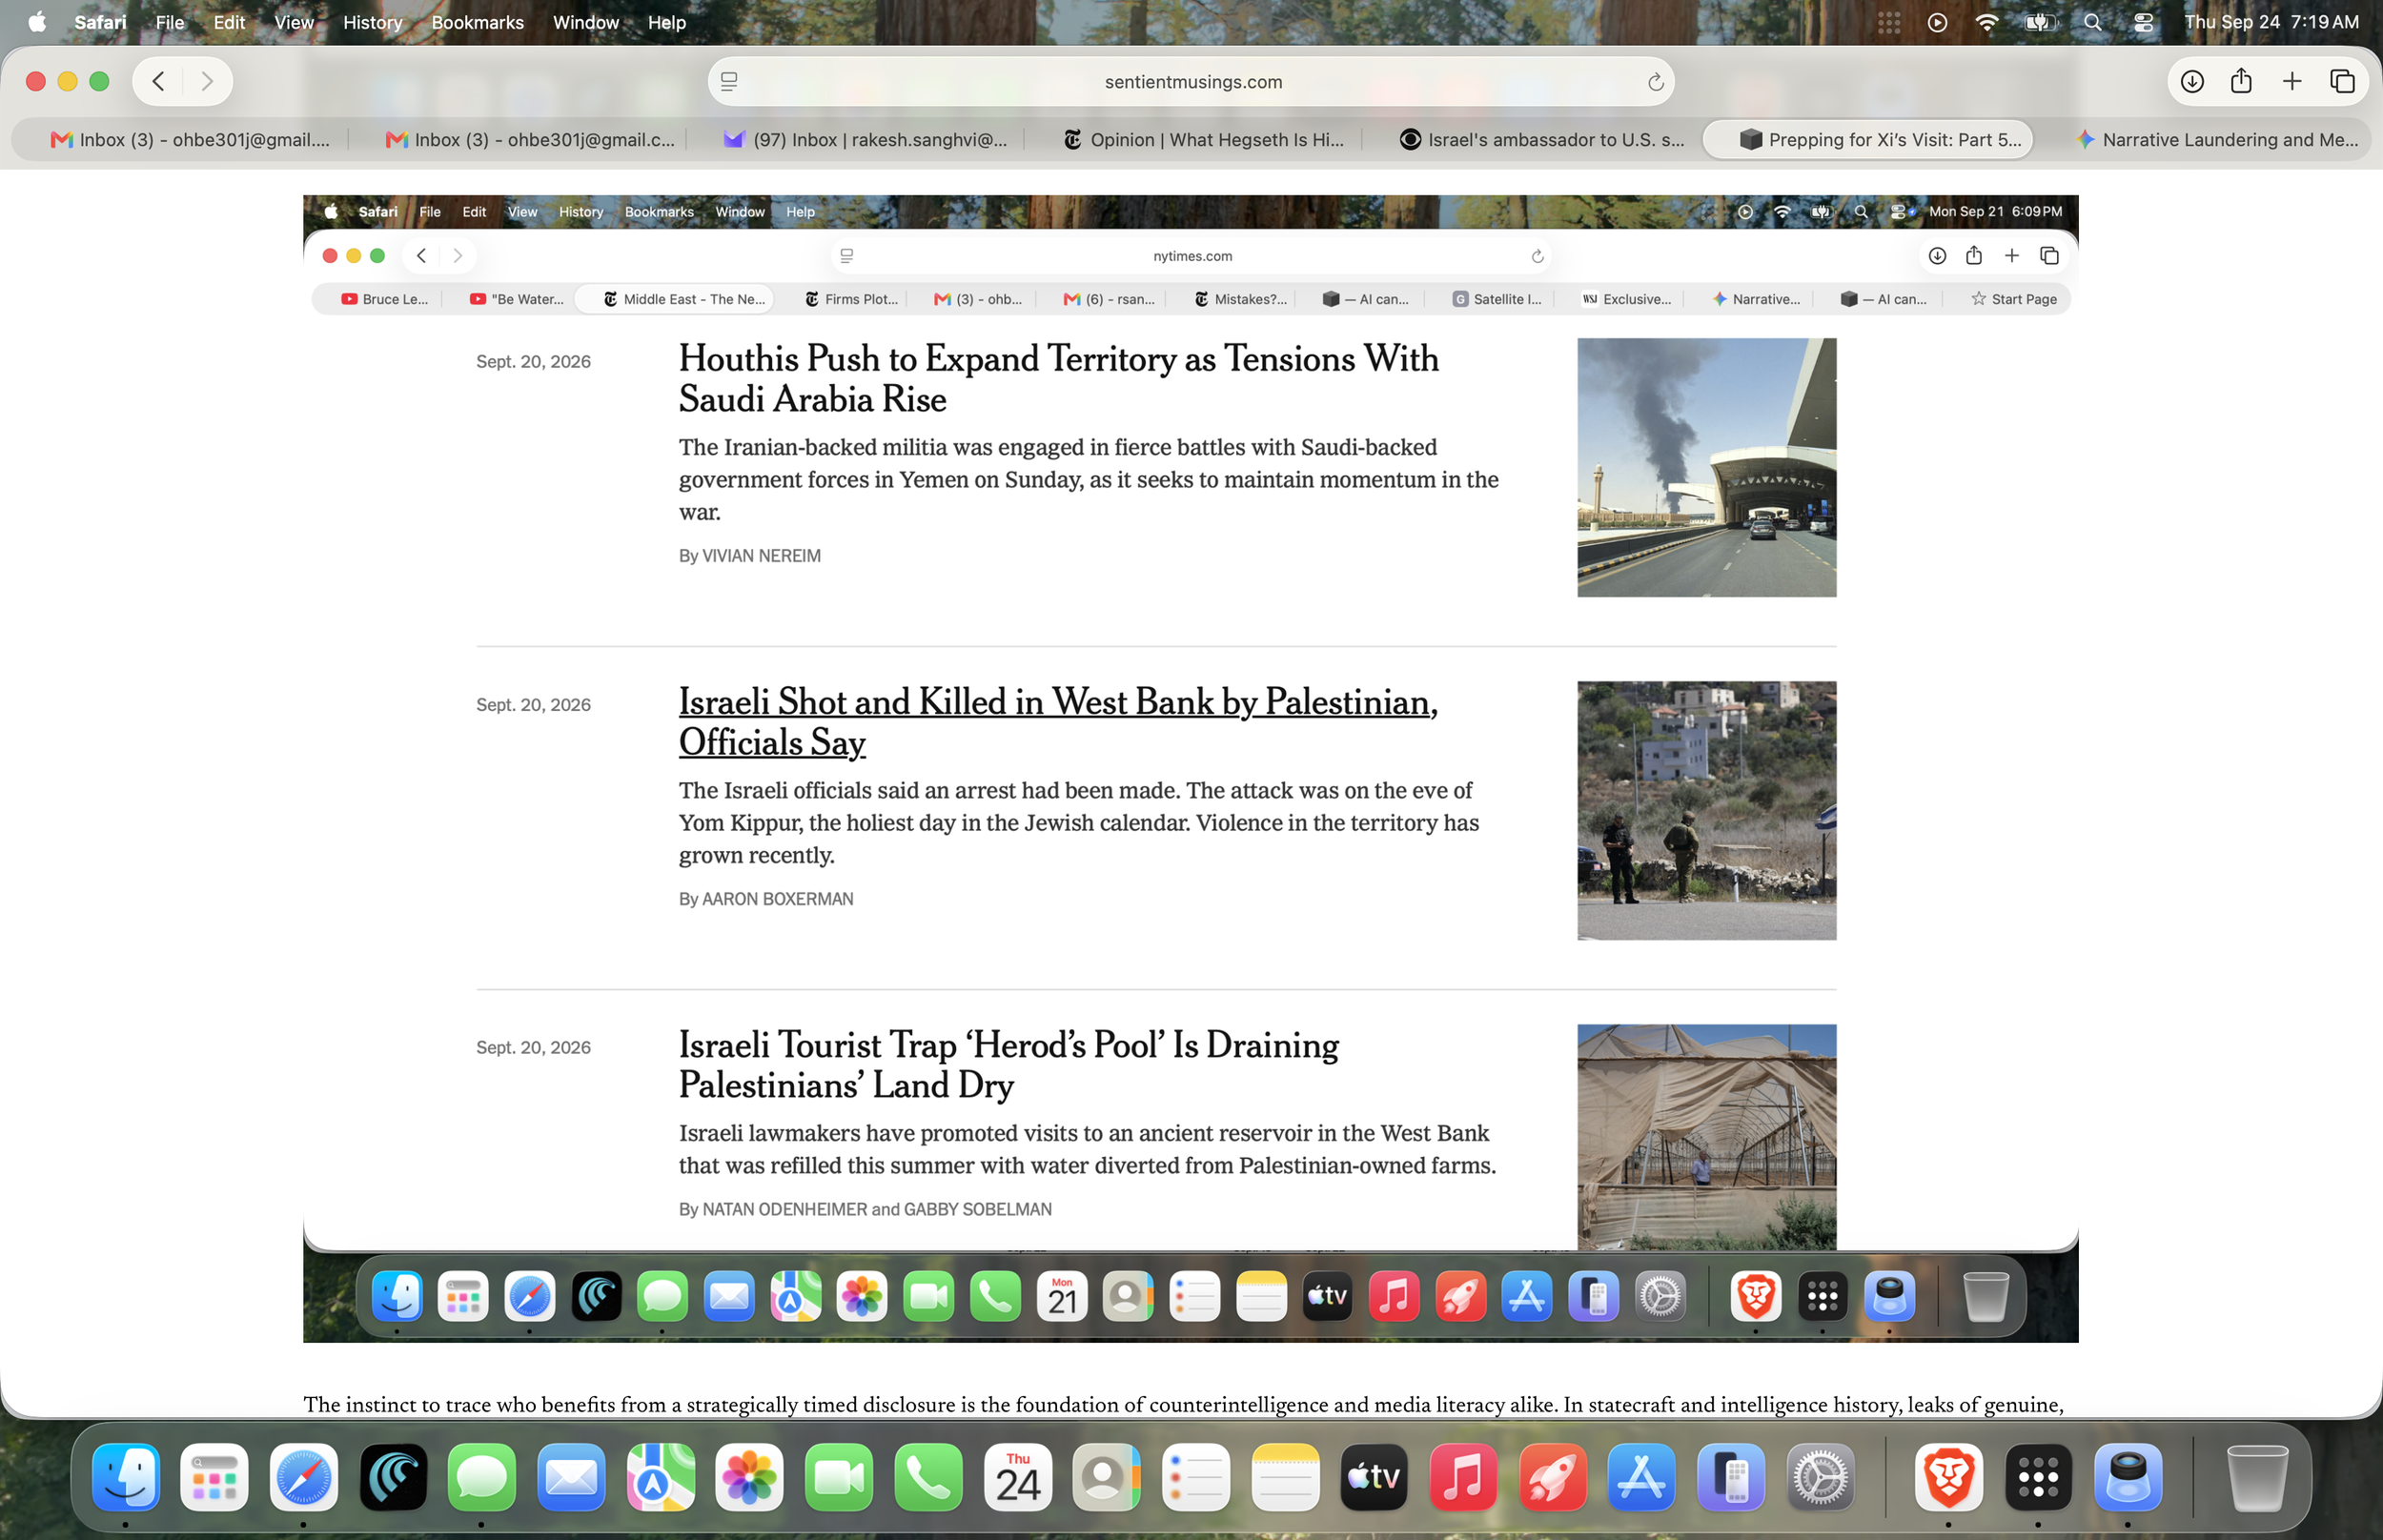Click the embedded nytimes.com screenshot image

[x=1190, y=768]
